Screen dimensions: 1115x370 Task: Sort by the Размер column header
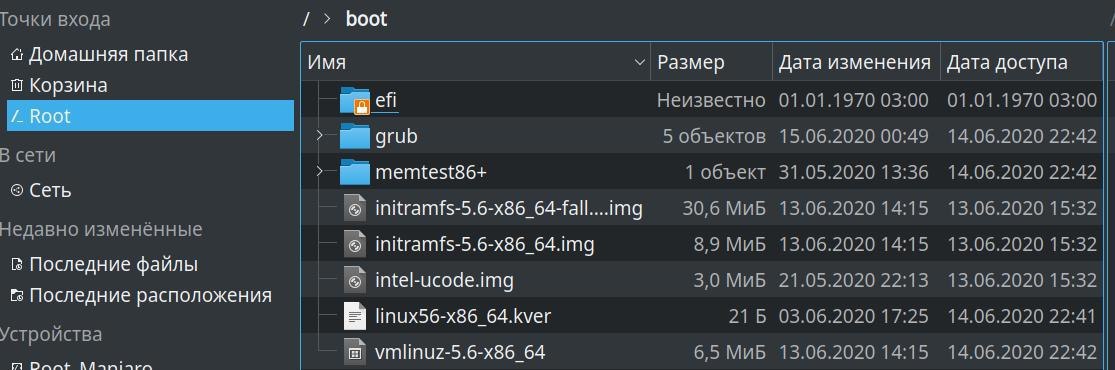[711, 63]
